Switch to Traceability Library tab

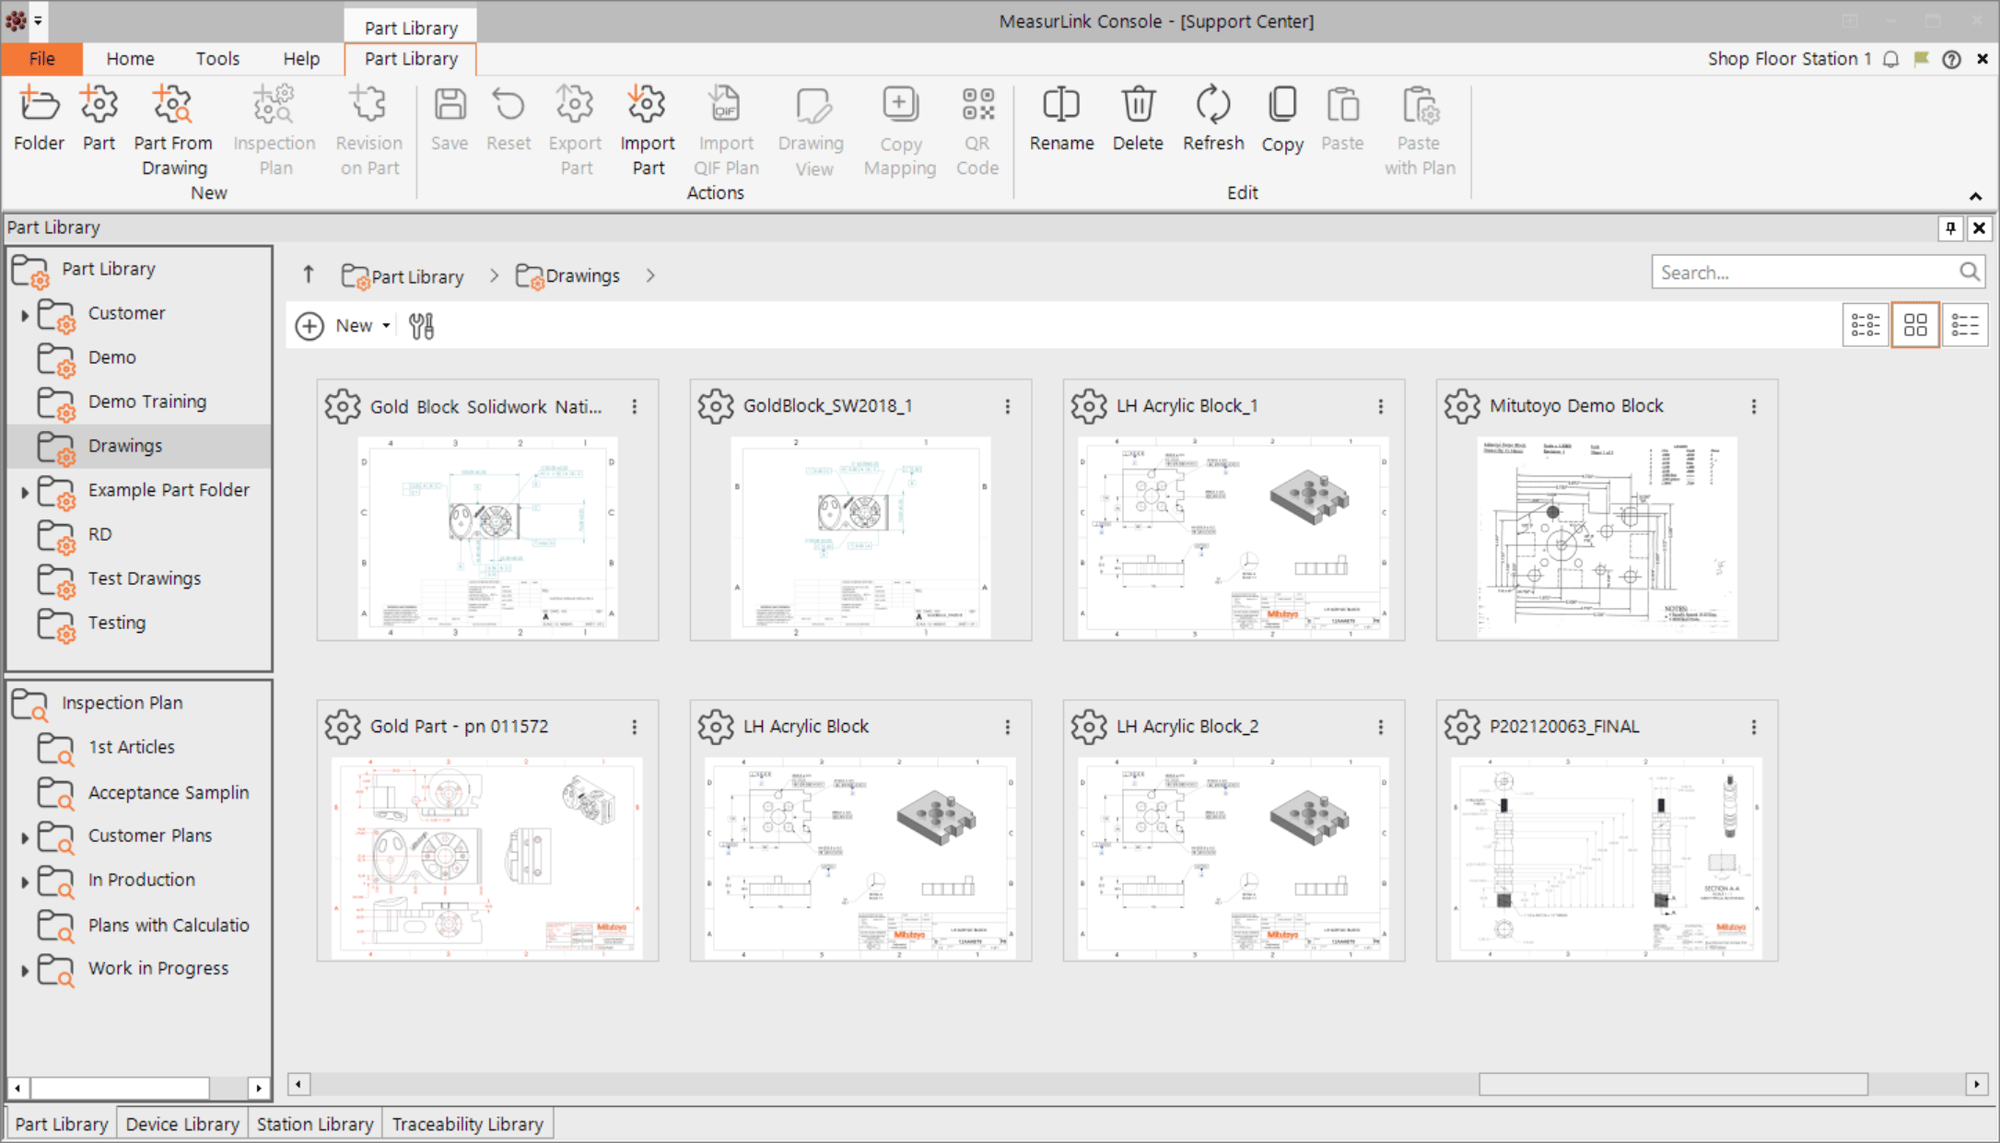click(x=467, y=1124)
